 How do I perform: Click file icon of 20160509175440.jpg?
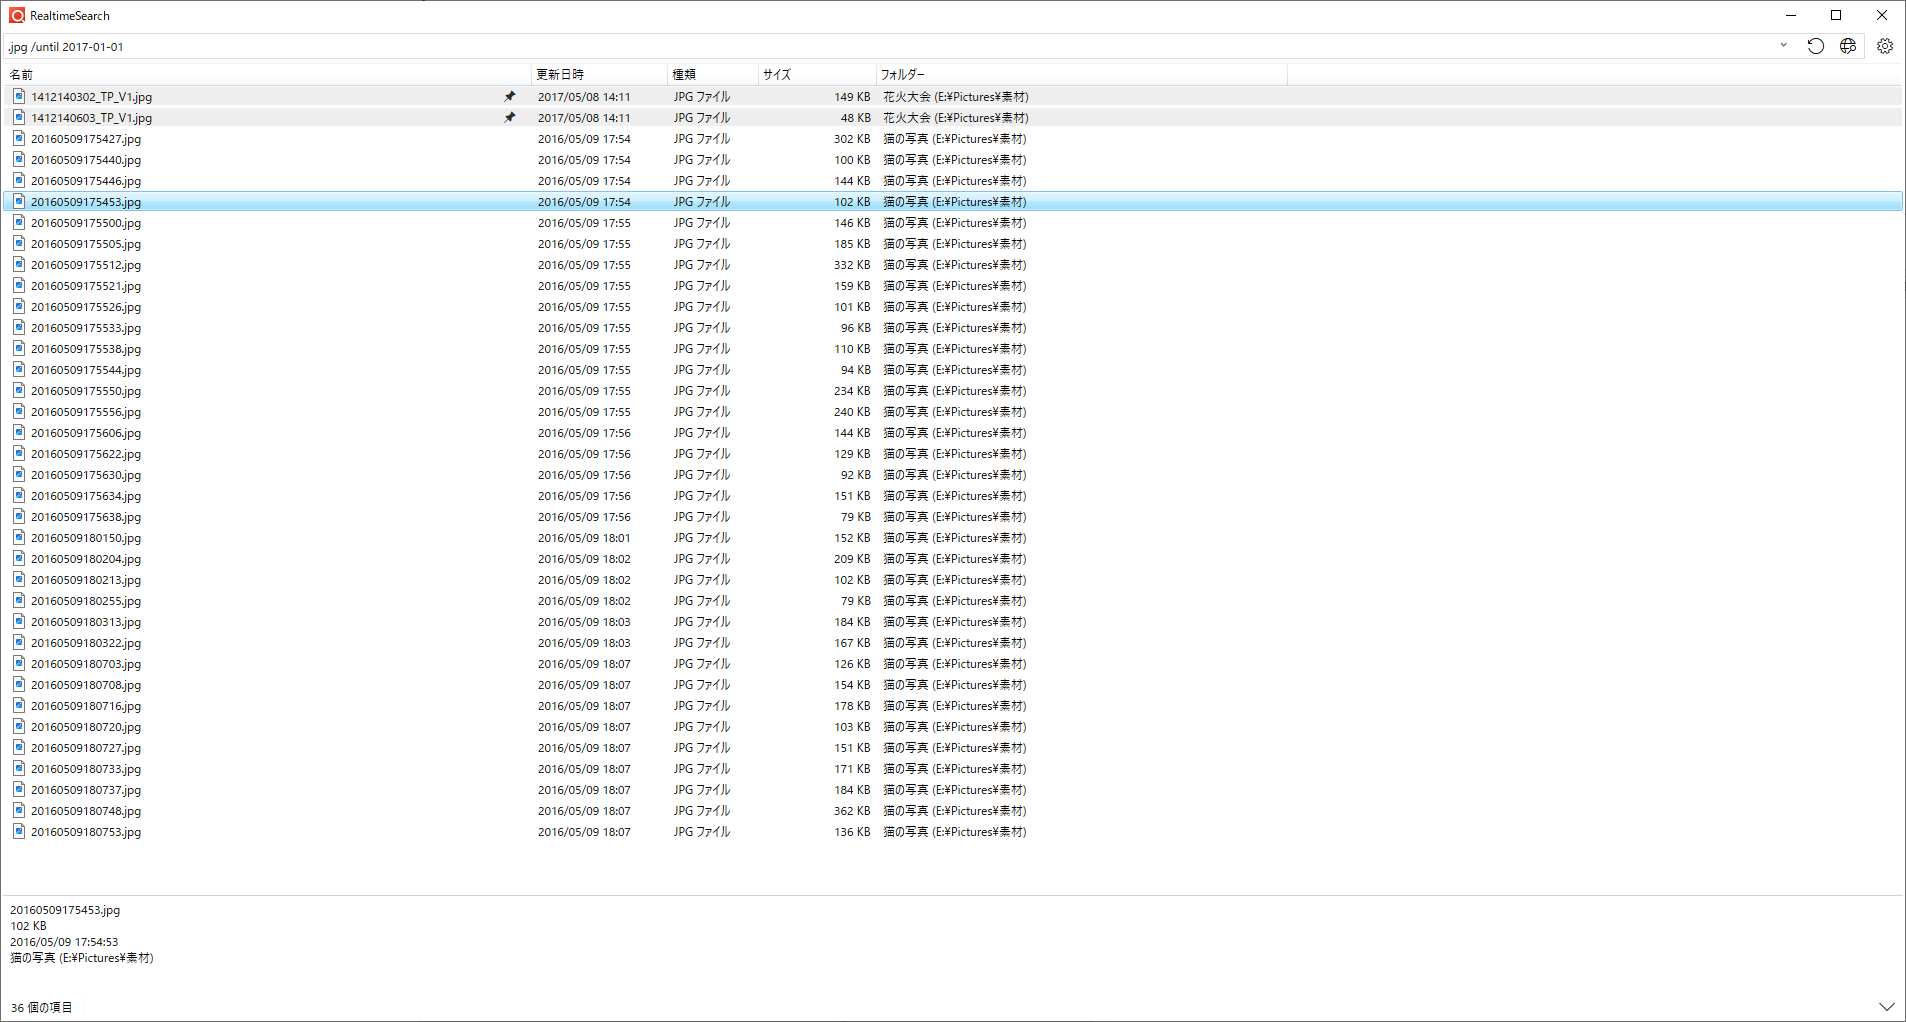19,159
